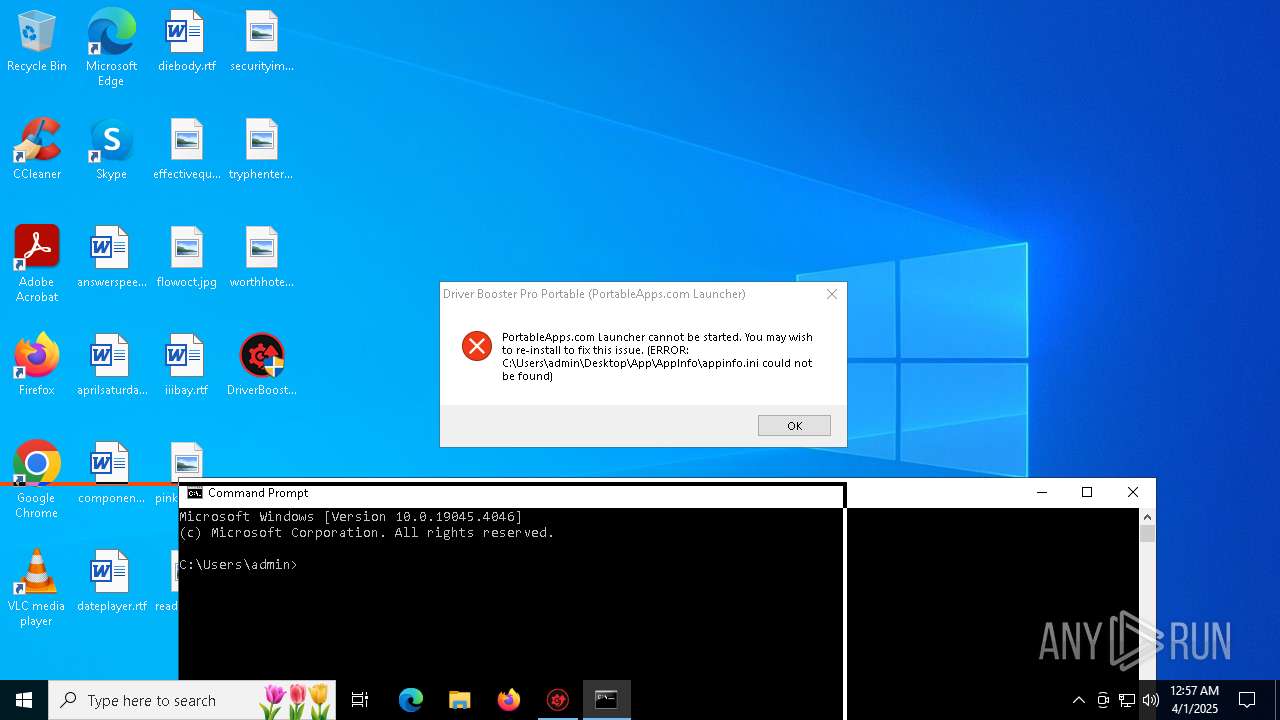Click the error message text in the dialog
Screen dimensions: 1280x720
(658, 357)
